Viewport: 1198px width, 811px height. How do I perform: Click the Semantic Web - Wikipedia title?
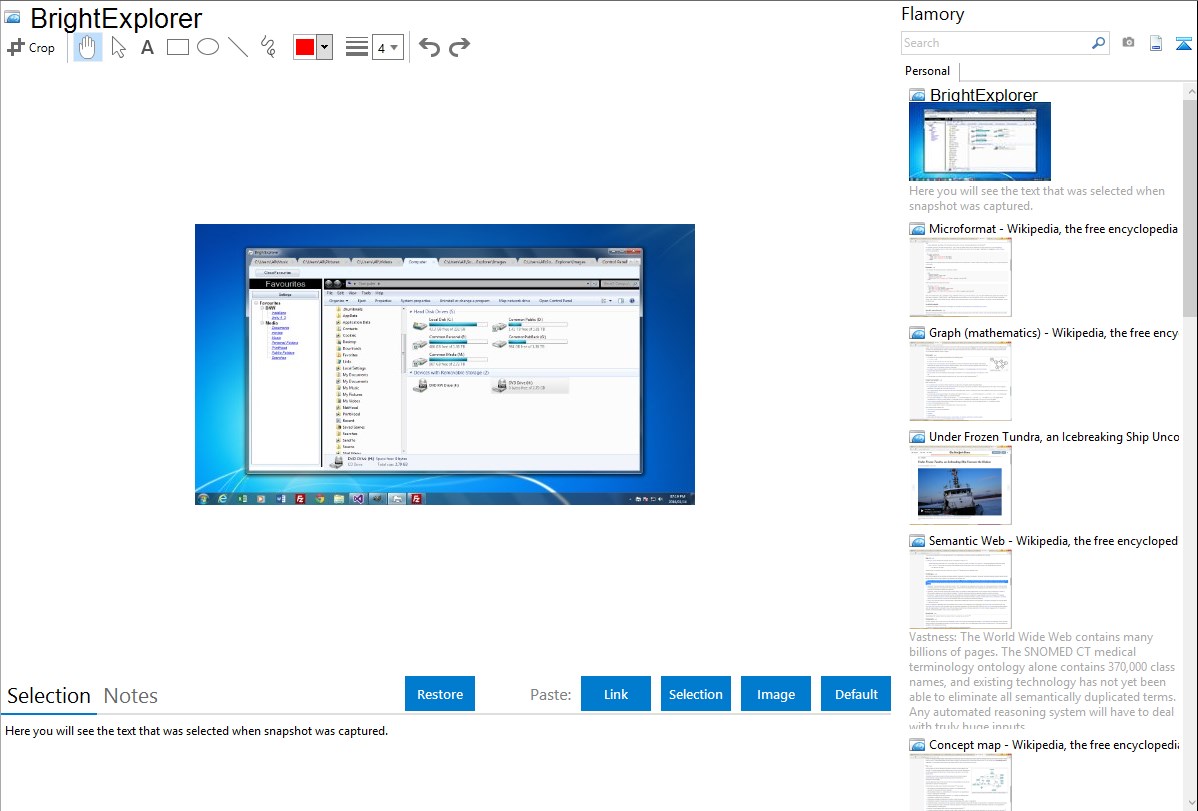[1053, 540]
